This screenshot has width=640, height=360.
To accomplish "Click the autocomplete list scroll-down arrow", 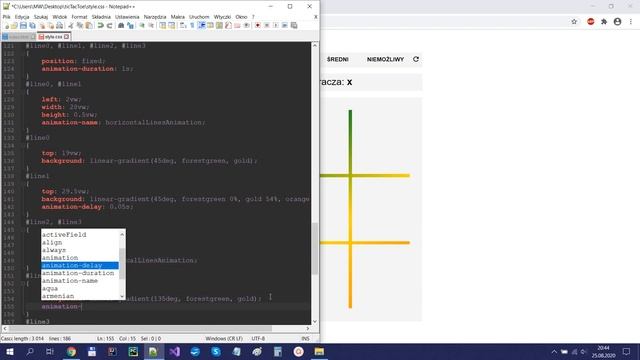I will (x=122, y=296).
